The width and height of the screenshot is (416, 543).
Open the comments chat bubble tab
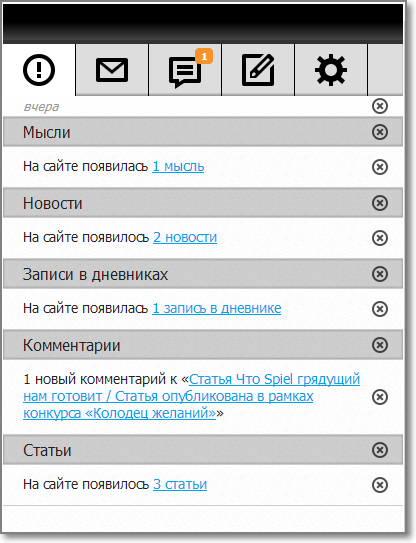[185, 70]
